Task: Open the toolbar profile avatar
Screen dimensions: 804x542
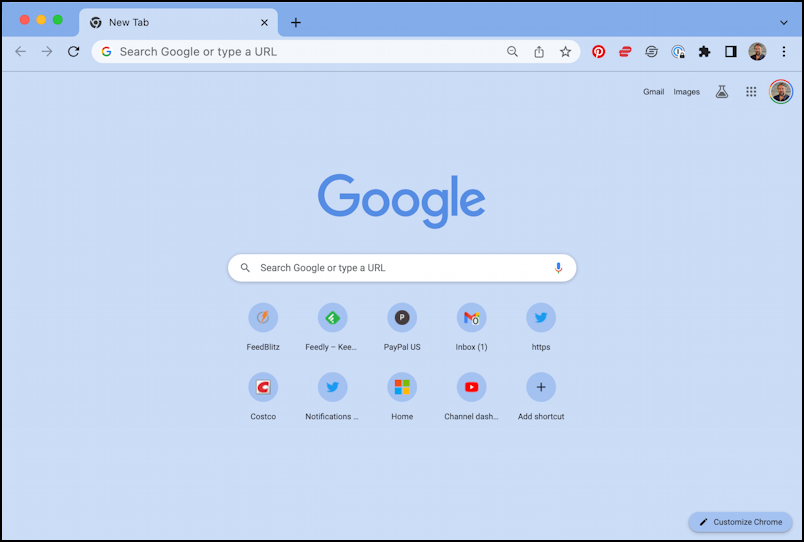Action: tap(757, 51)
